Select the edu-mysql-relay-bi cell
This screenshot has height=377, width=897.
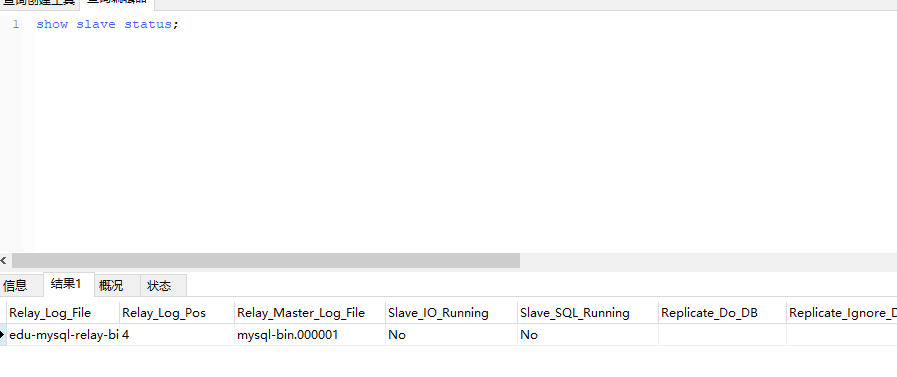63,335
